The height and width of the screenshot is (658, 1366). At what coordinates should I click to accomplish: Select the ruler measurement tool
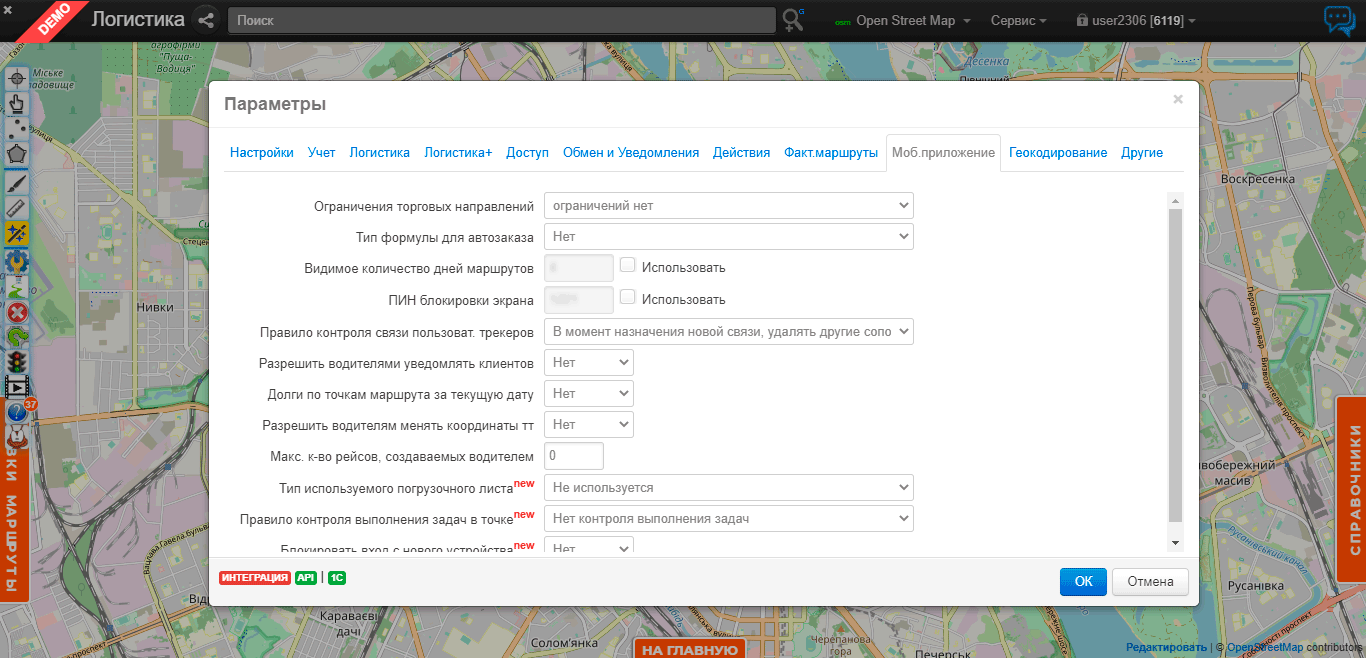point(17,208)
